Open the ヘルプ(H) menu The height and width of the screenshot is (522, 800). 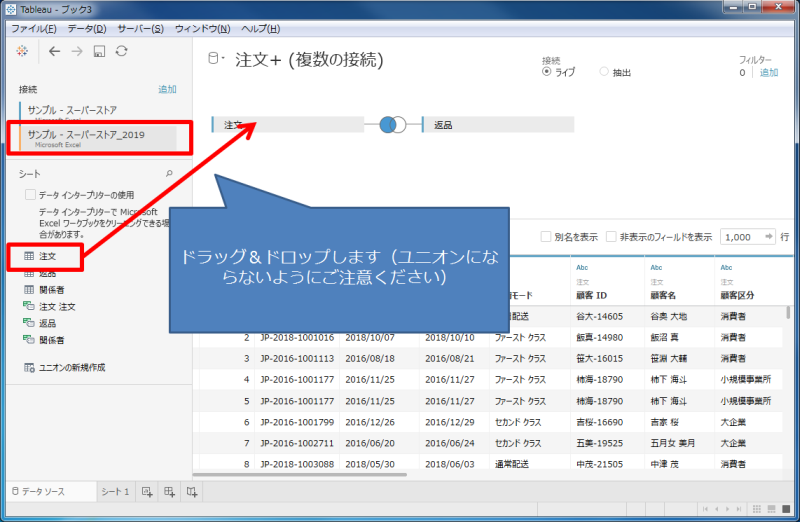[x=260, y=29]
